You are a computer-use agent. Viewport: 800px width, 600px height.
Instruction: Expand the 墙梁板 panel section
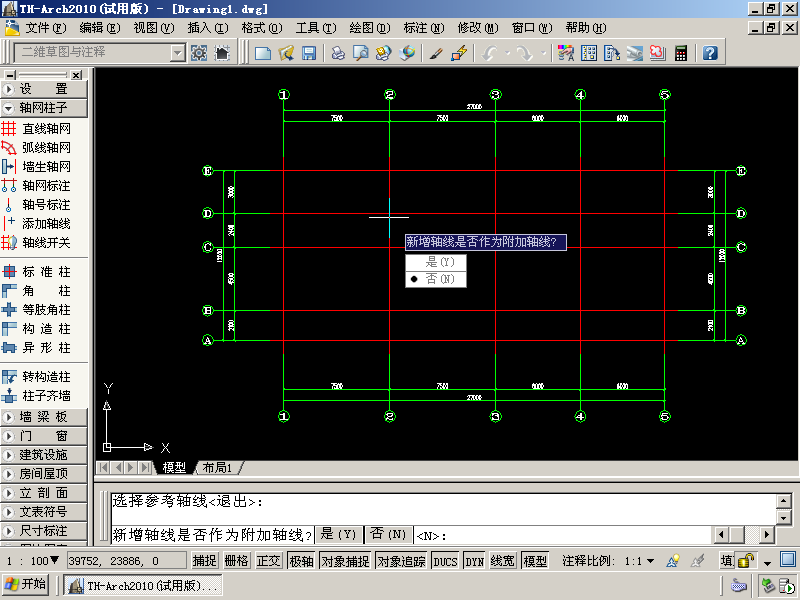tap(44, 417)
